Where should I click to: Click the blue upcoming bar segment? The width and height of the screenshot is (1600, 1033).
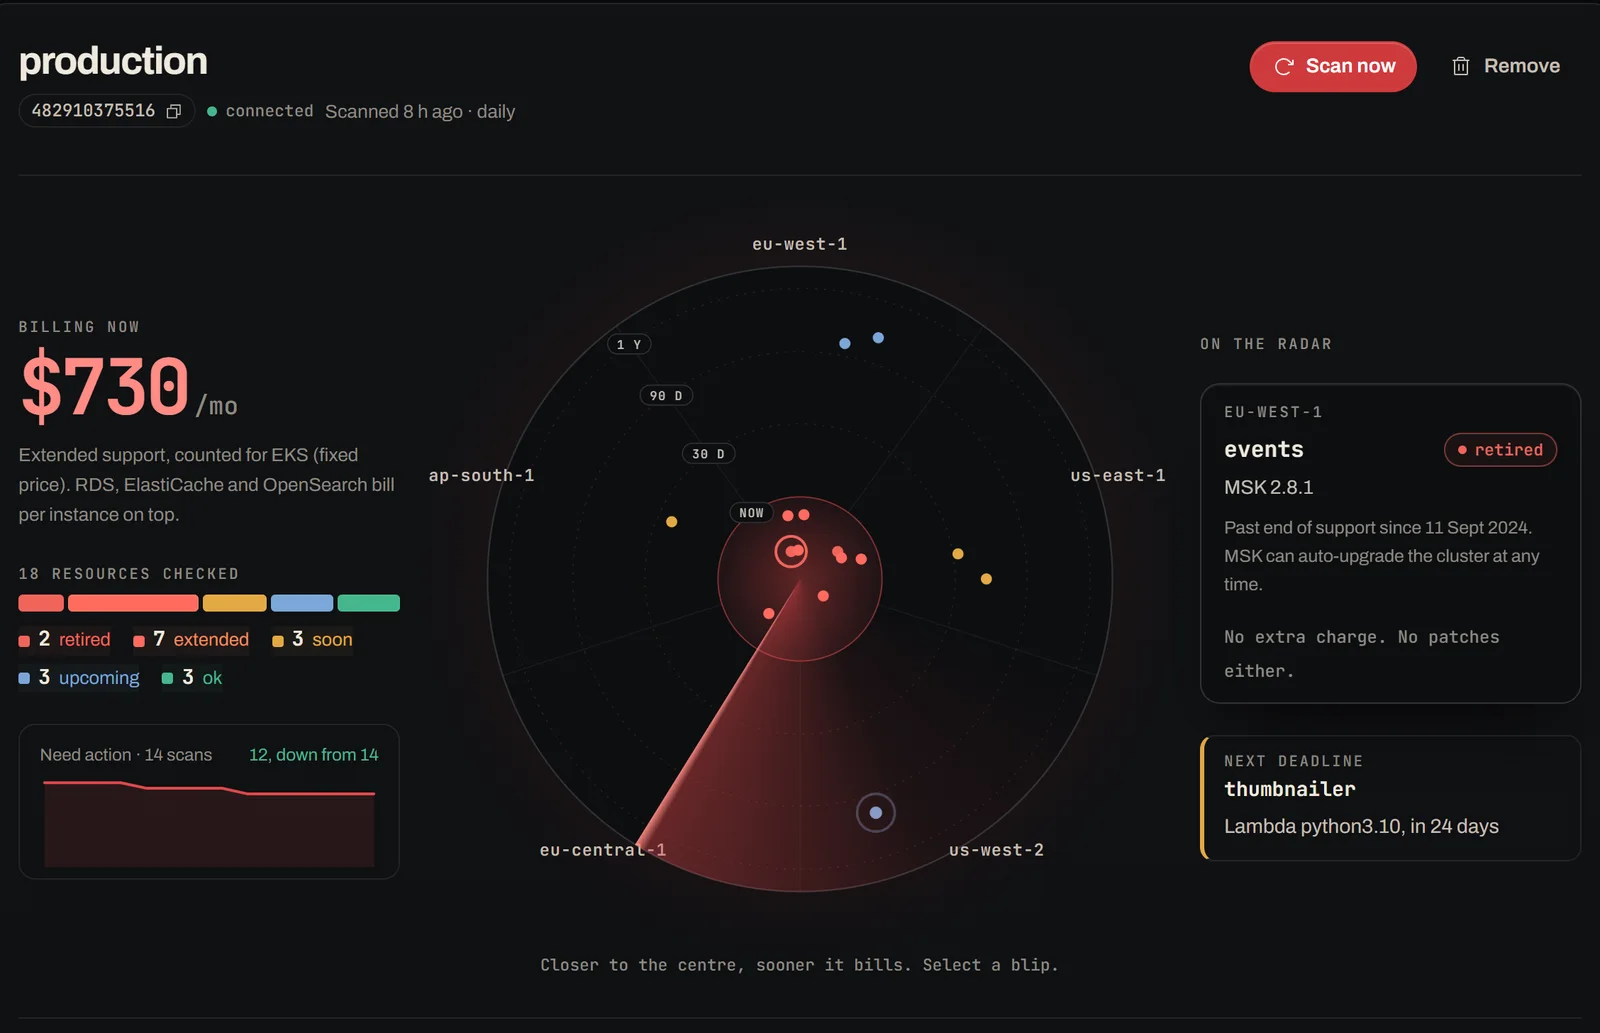point(302,603)
